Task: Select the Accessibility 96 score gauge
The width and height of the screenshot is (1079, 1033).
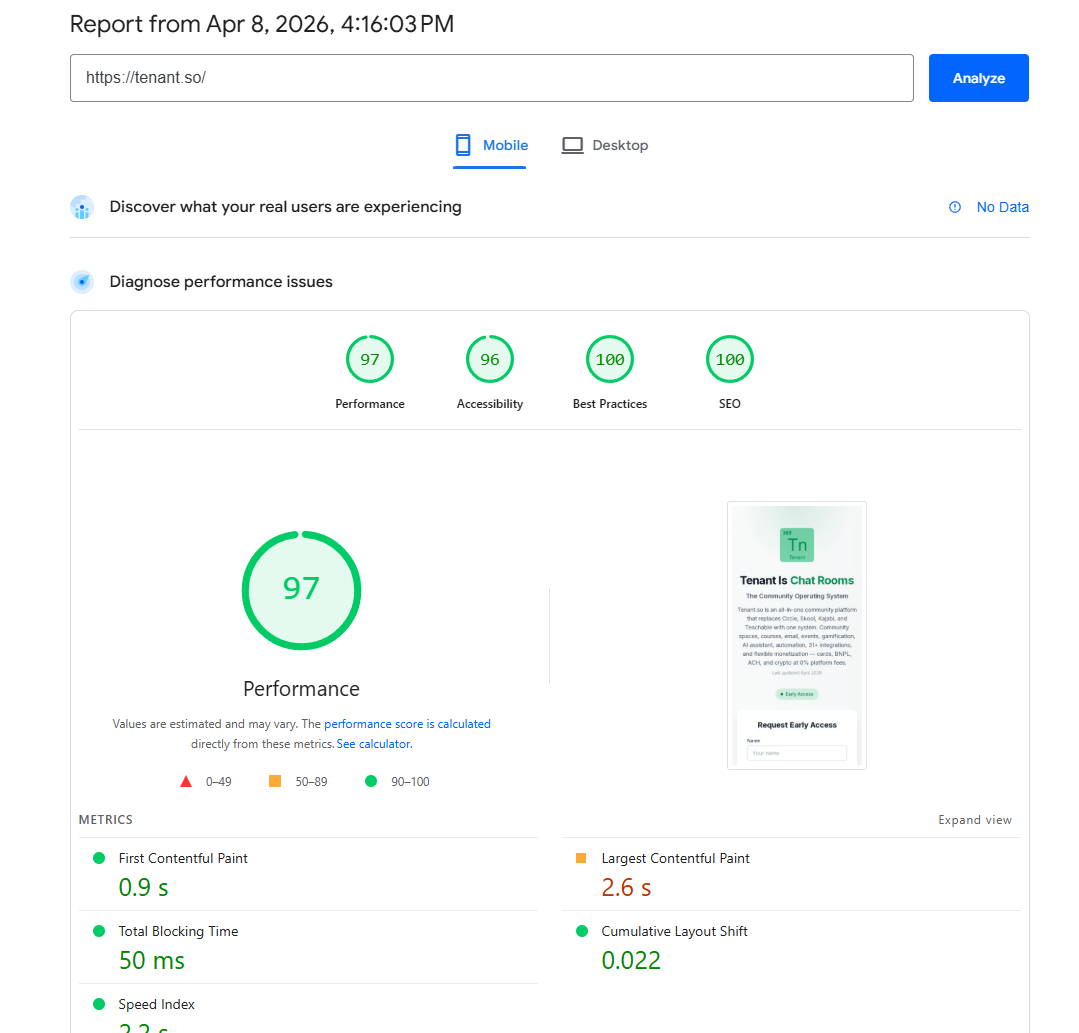Action: pyautogui.click(x=490, y=360)
